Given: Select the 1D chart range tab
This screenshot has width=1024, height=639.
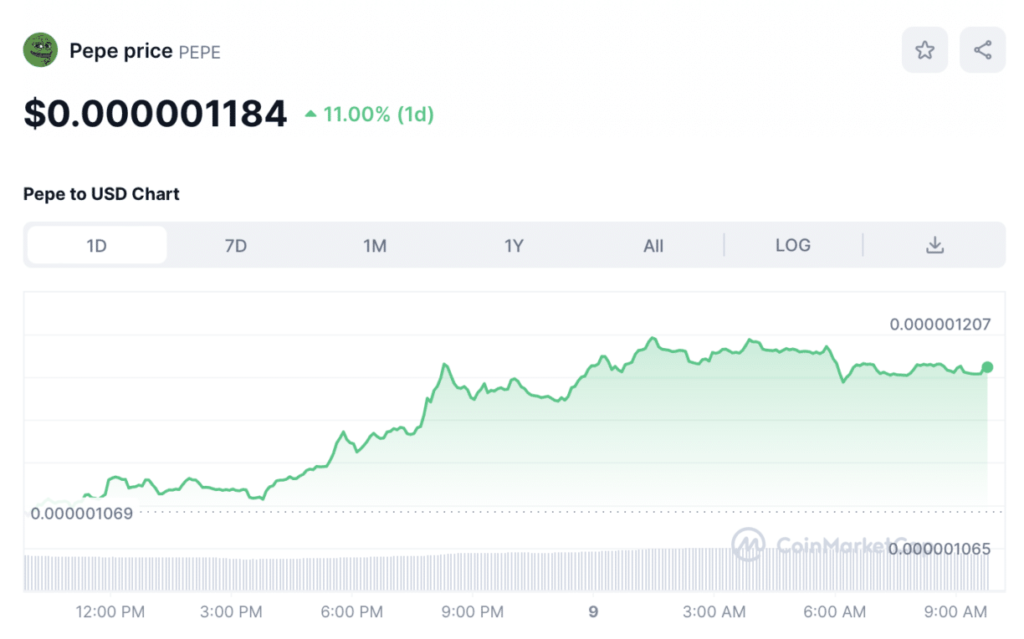Looking at the screenshot, I should click(x=97, y=245).
